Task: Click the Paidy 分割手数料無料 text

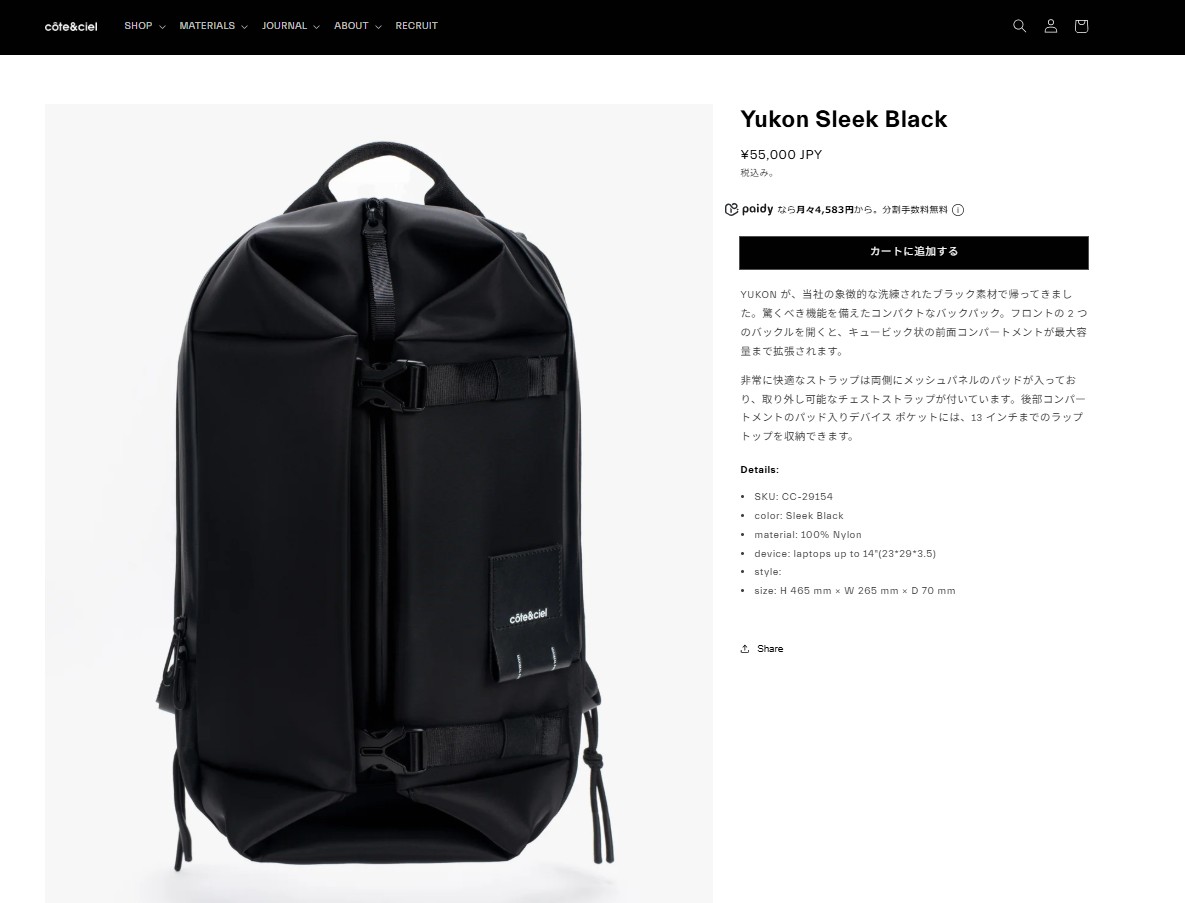Action: click(x=914, y=210)
